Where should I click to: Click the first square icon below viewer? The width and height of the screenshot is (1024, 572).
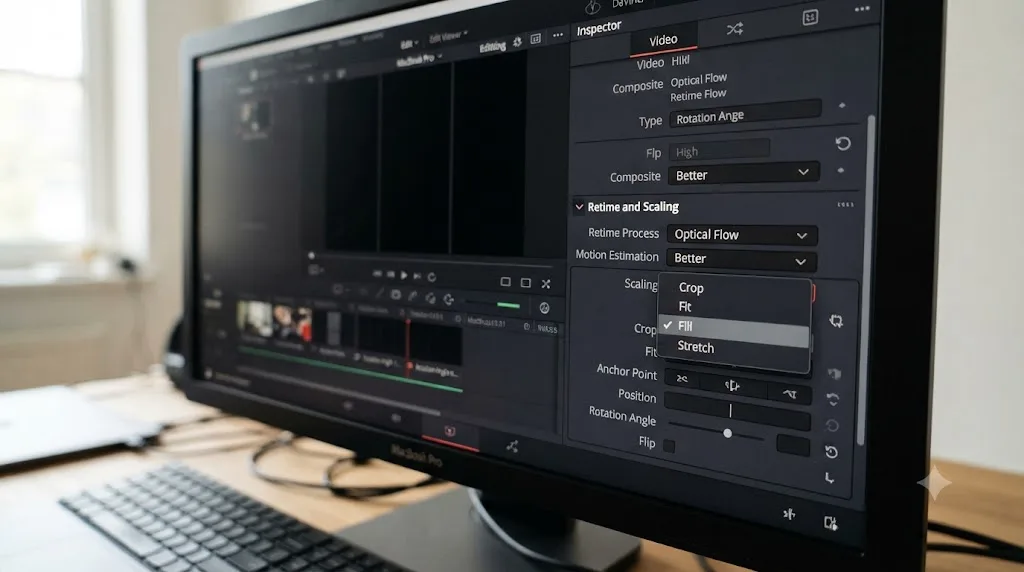(x=505, y=282)
